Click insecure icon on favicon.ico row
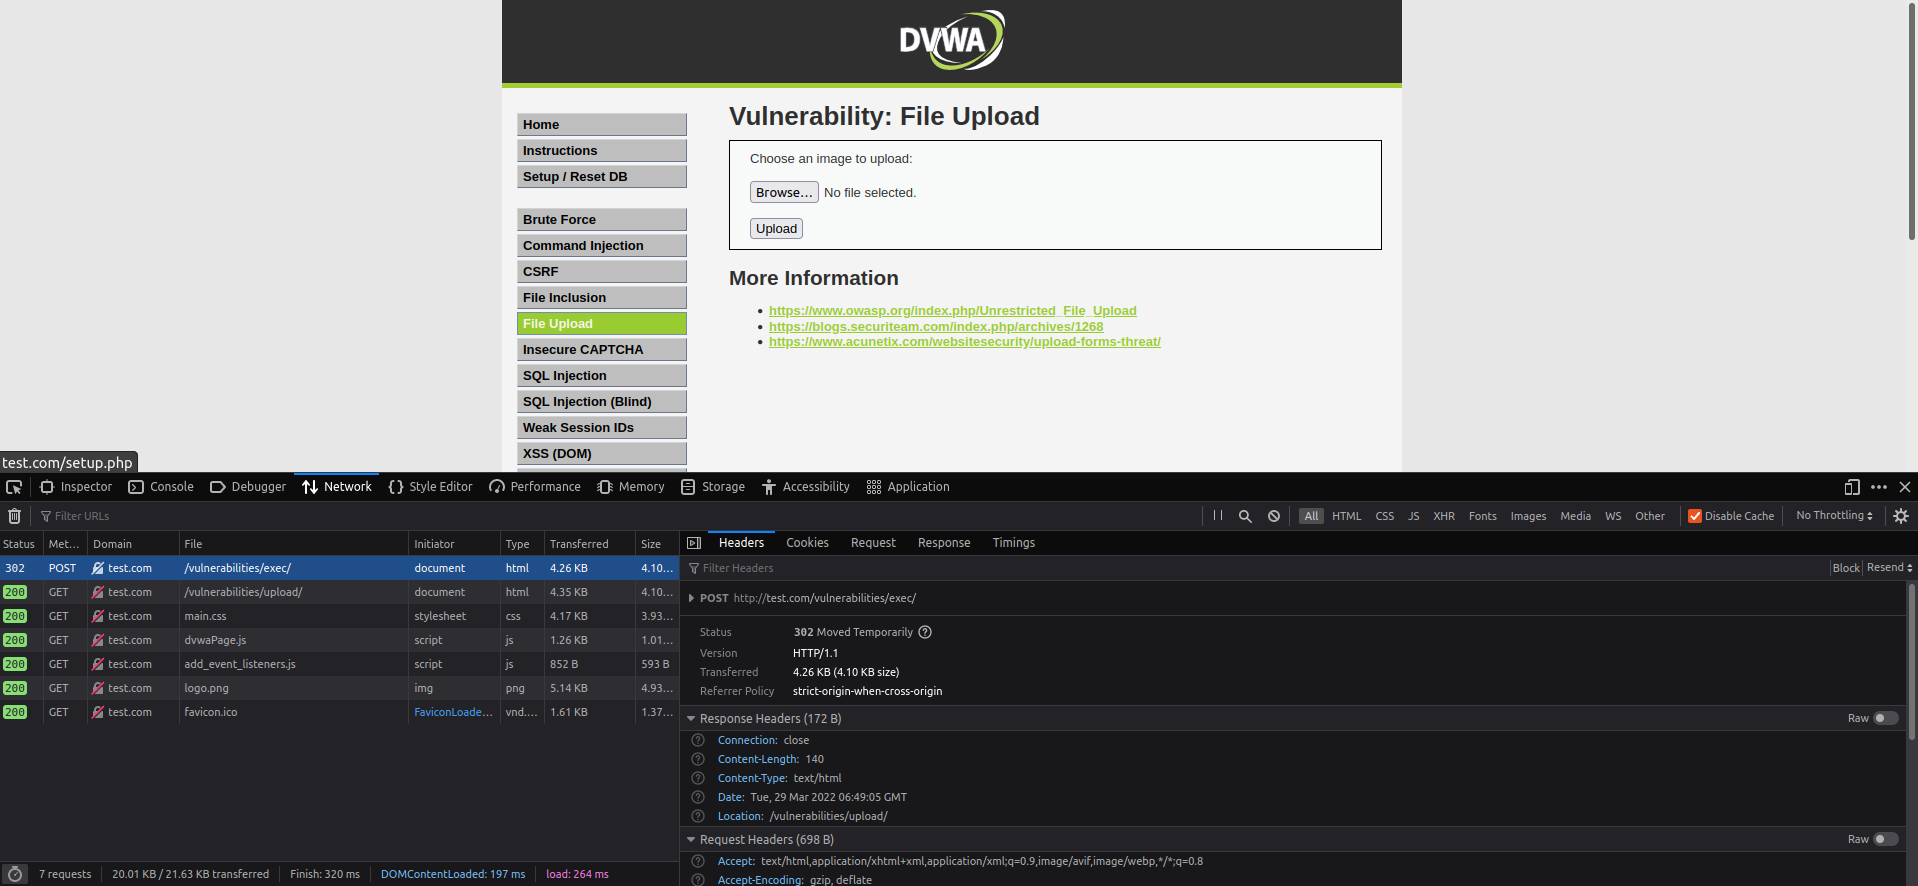Viewport: 1918px width, 886px height. pos(98,712)
